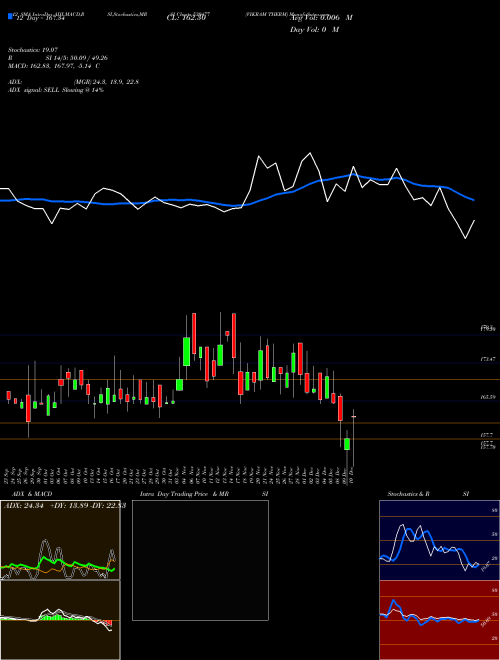Click the right end of the blue SMA line
The height and width of the screenshot is (660, 500).
[x=474, y=200]
